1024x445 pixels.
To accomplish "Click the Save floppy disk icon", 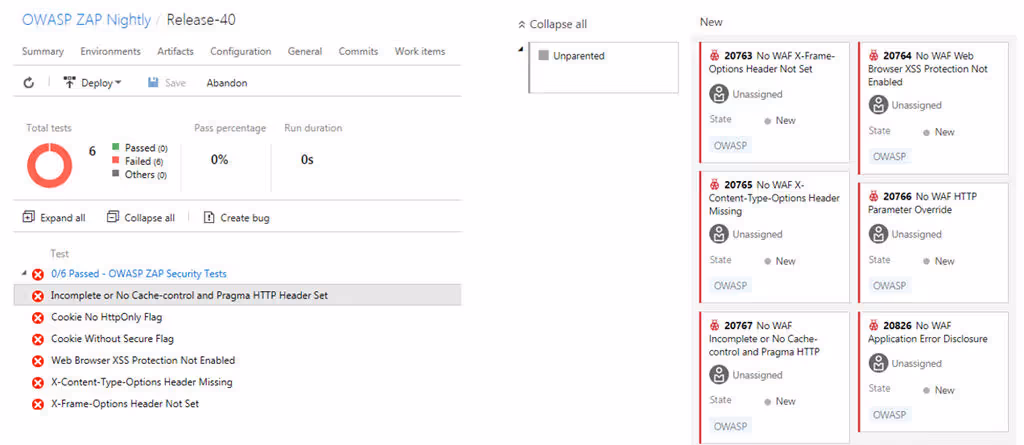I will (x=153, y=82).
